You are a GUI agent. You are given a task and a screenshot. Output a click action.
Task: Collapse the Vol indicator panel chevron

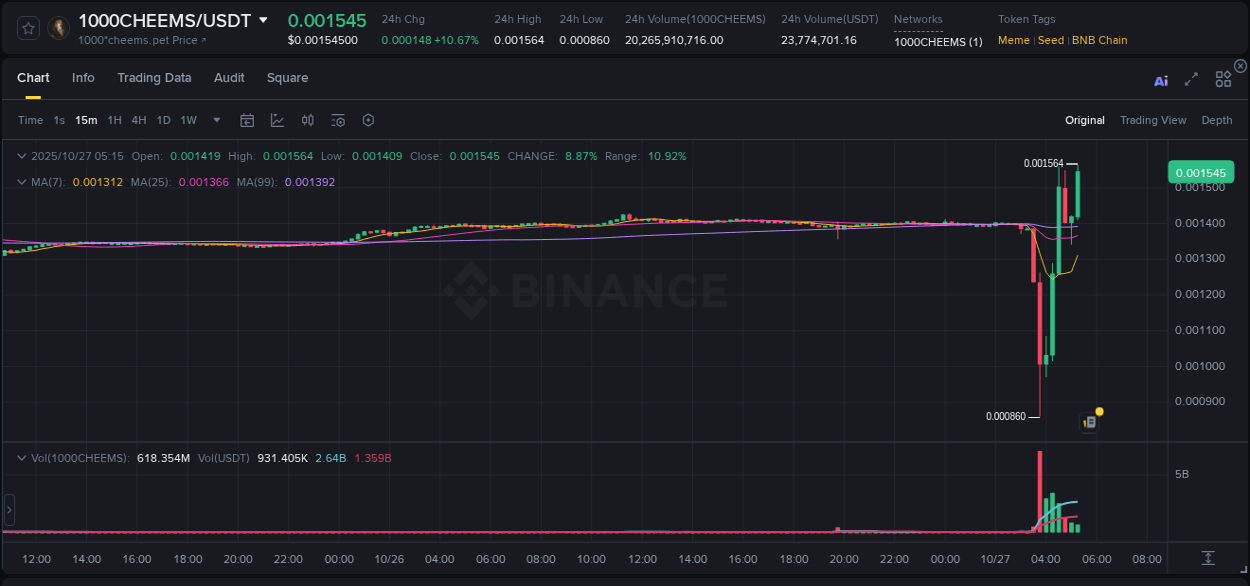[22, 457]
